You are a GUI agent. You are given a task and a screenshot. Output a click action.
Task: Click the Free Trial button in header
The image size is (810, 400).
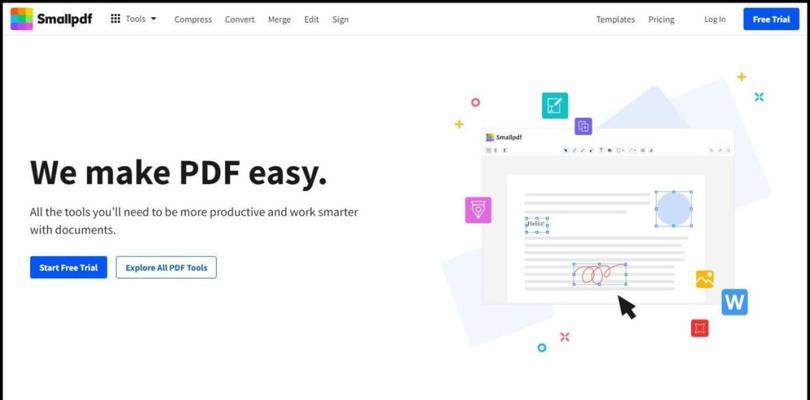tap(771, 19)
